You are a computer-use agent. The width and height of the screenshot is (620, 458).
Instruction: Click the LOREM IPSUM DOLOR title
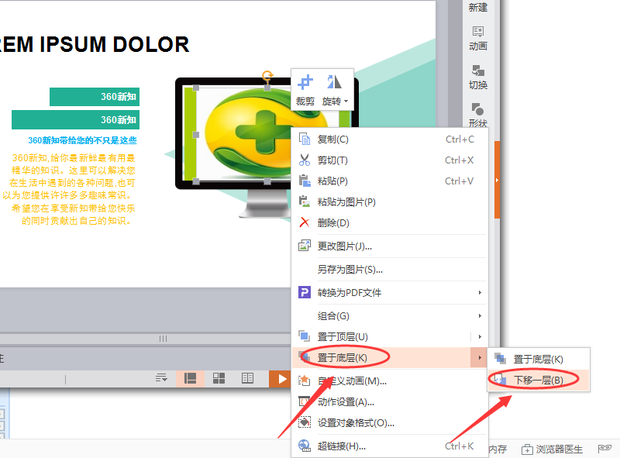94,44
